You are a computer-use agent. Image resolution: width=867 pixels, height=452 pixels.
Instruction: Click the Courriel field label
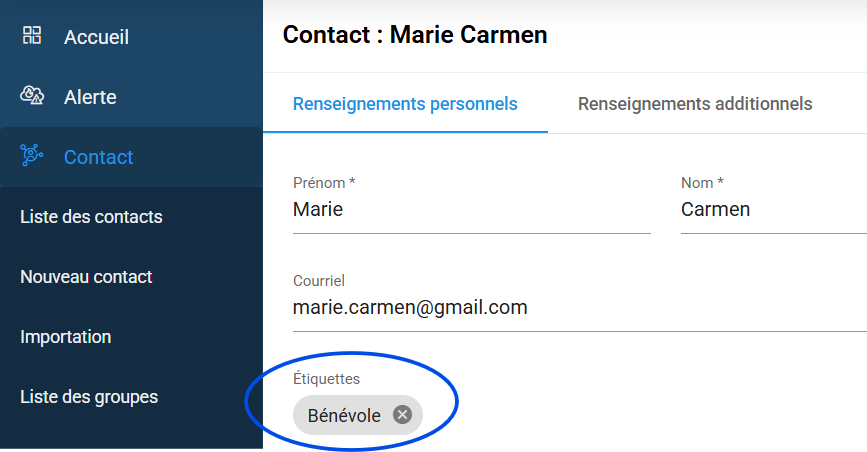click(319, 281)
